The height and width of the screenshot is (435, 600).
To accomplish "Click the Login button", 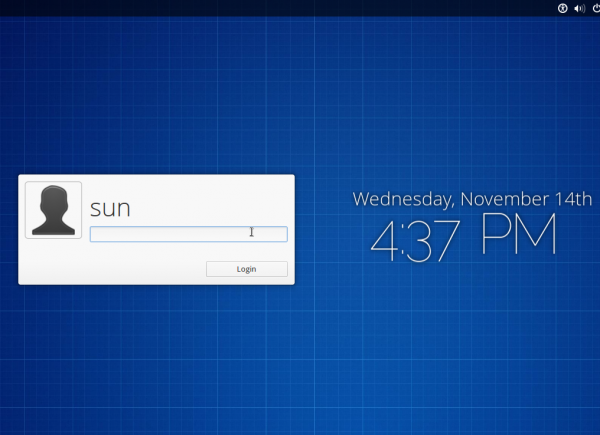I will [x=247, y=269].
